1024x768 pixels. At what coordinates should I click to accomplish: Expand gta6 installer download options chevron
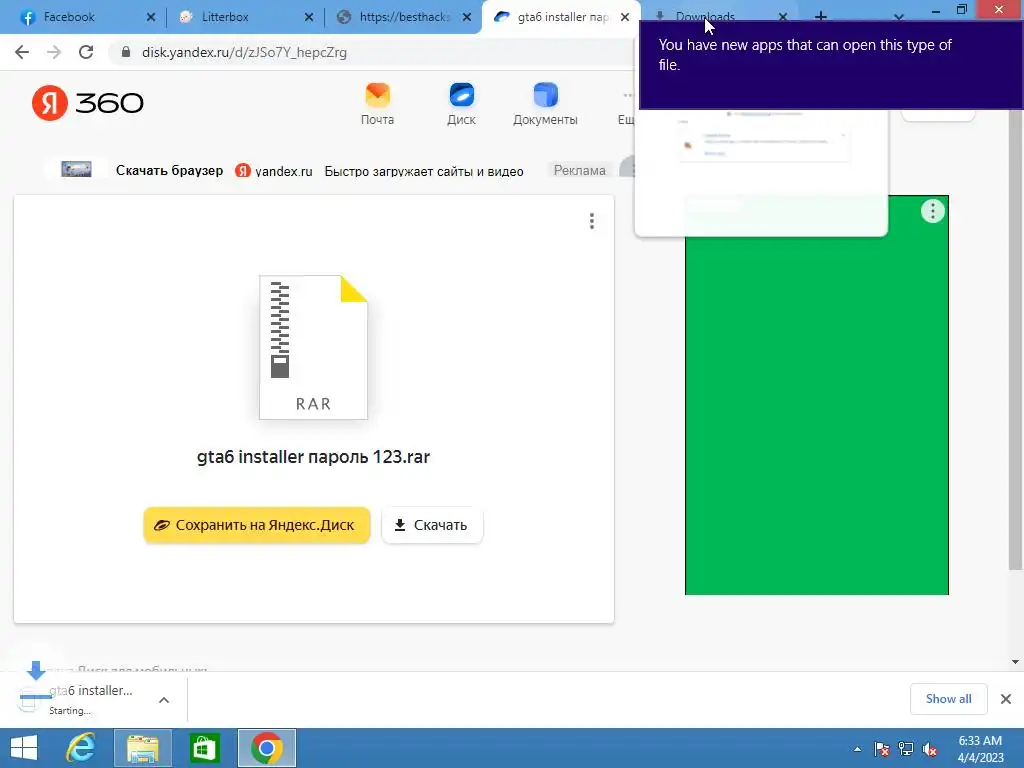[164, 700]
